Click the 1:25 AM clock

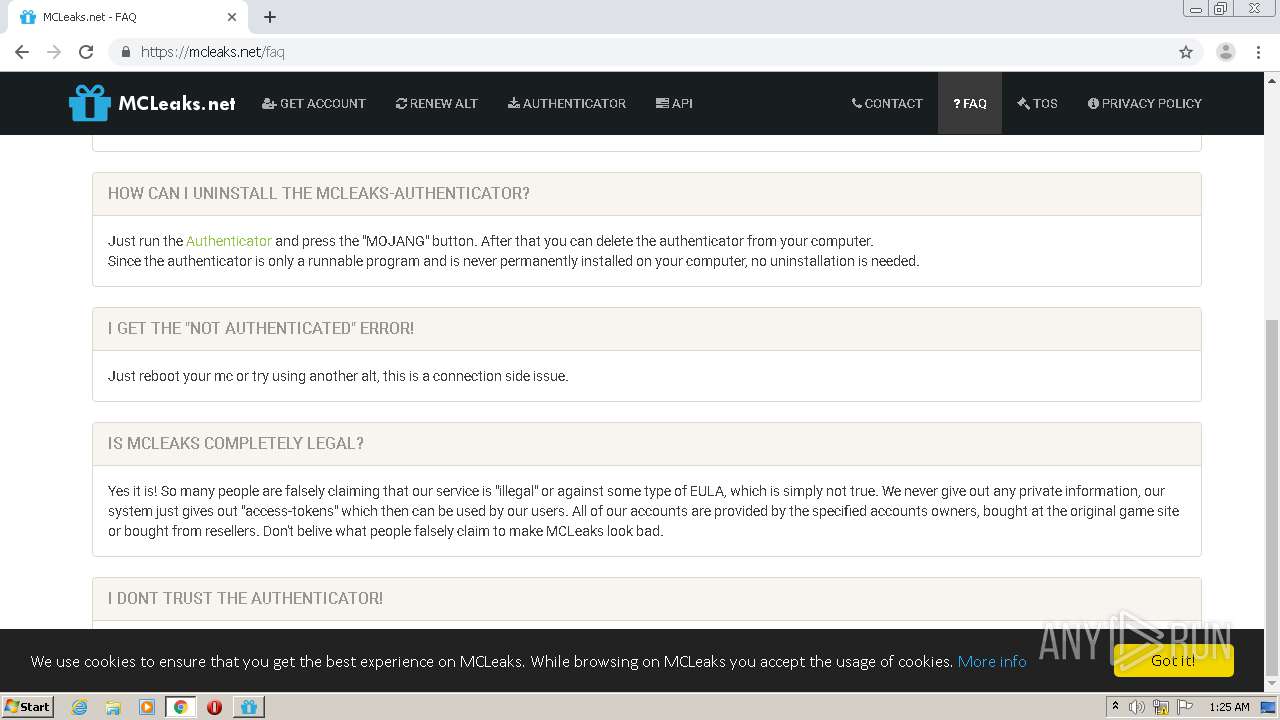(1229, 707)
